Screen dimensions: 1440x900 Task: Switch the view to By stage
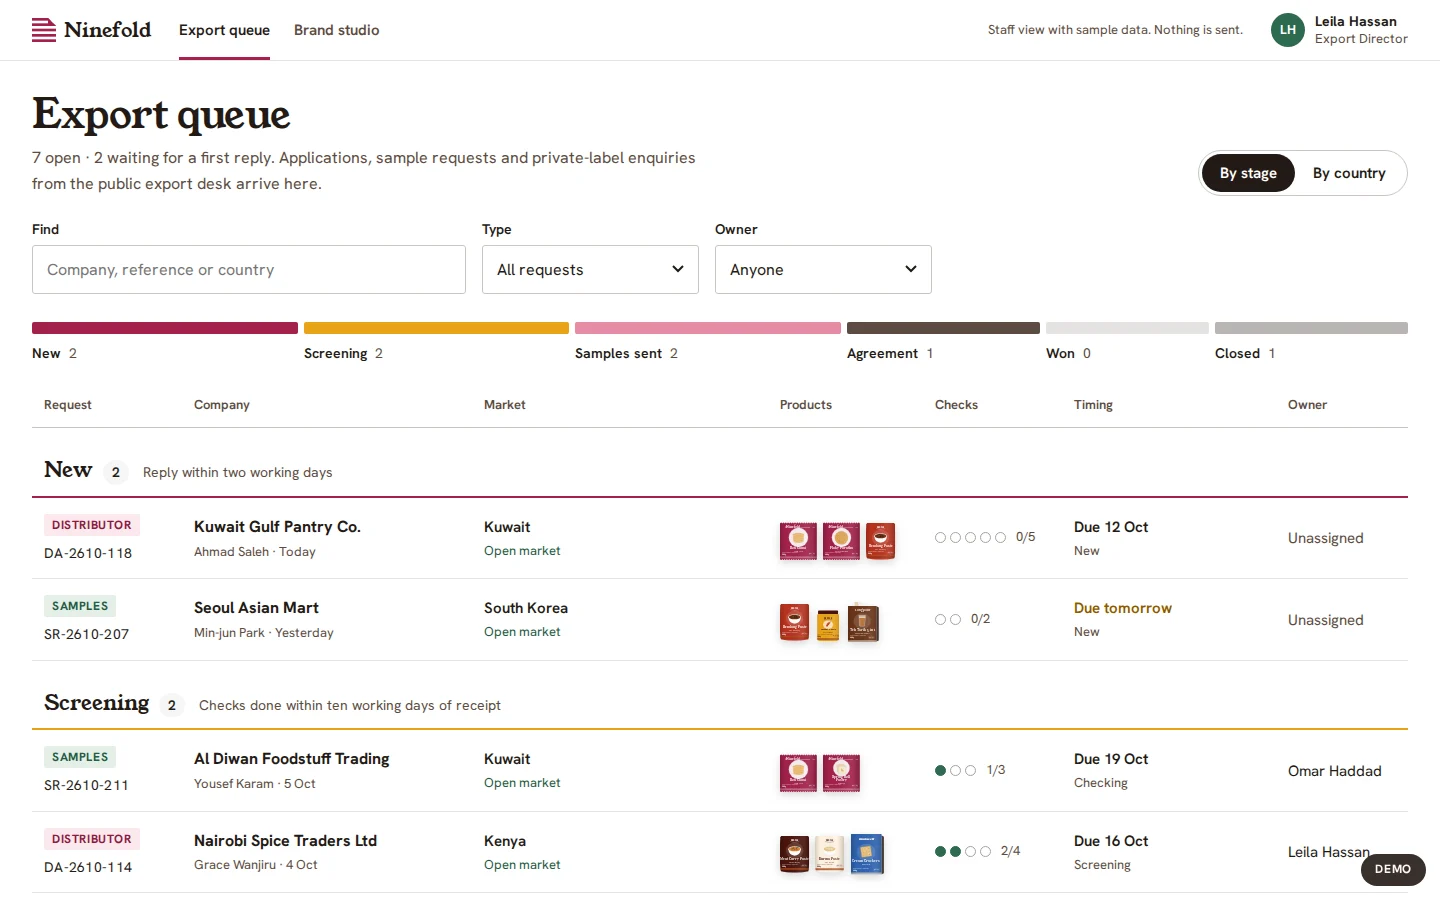(x=1248, y=173)
